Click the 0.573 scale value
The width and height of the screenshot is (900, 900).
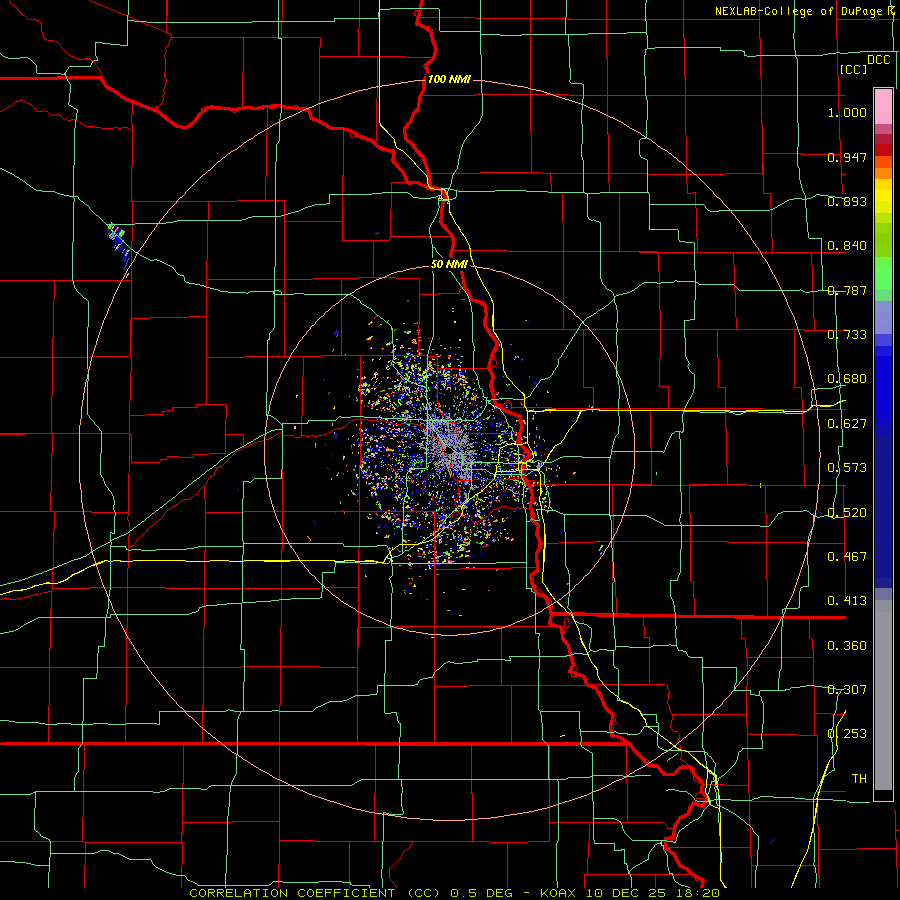(847, 468)
